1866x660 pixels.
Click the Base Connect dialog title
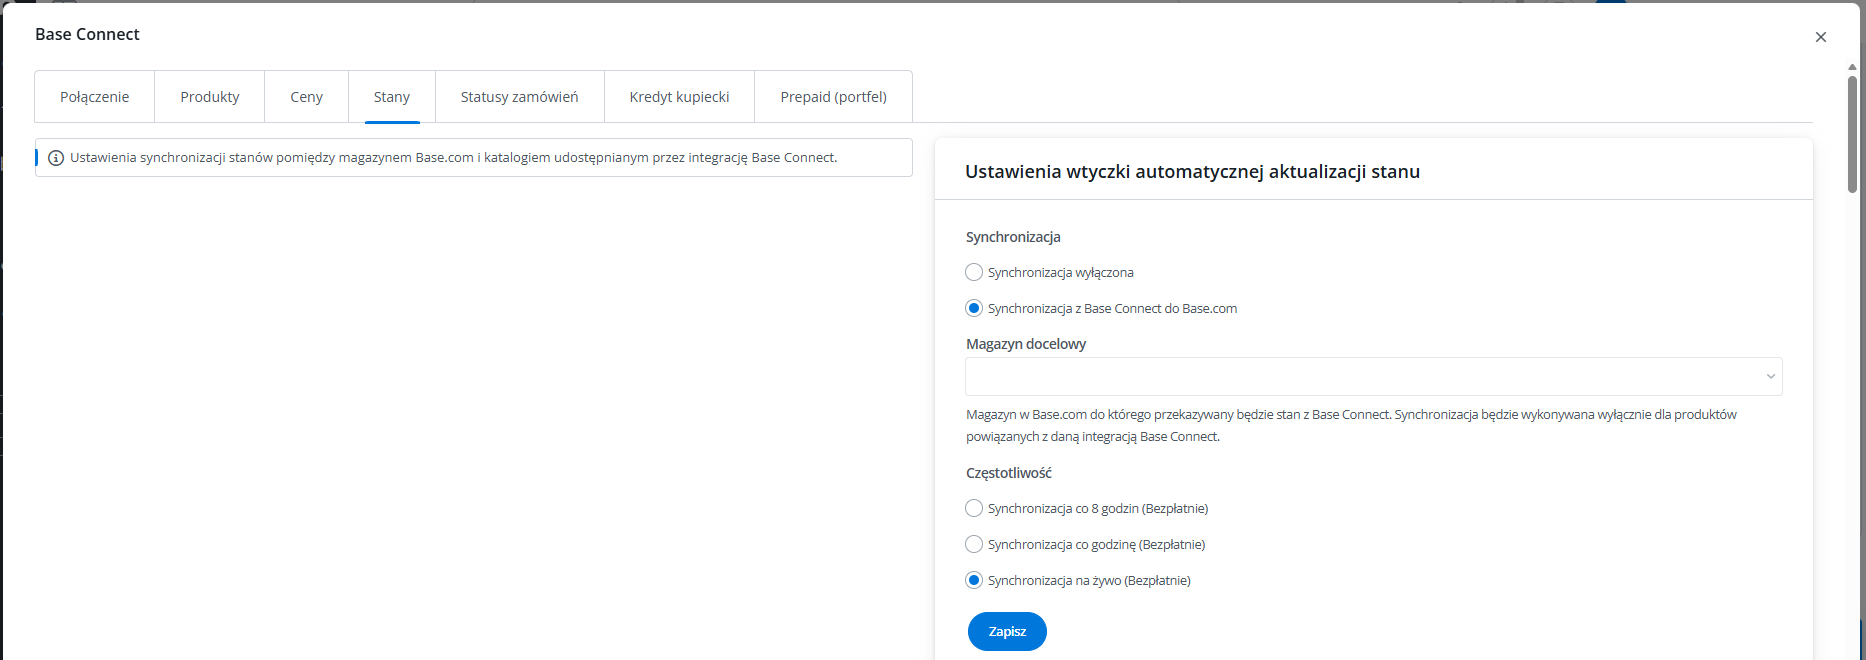[x=87, y=34]
